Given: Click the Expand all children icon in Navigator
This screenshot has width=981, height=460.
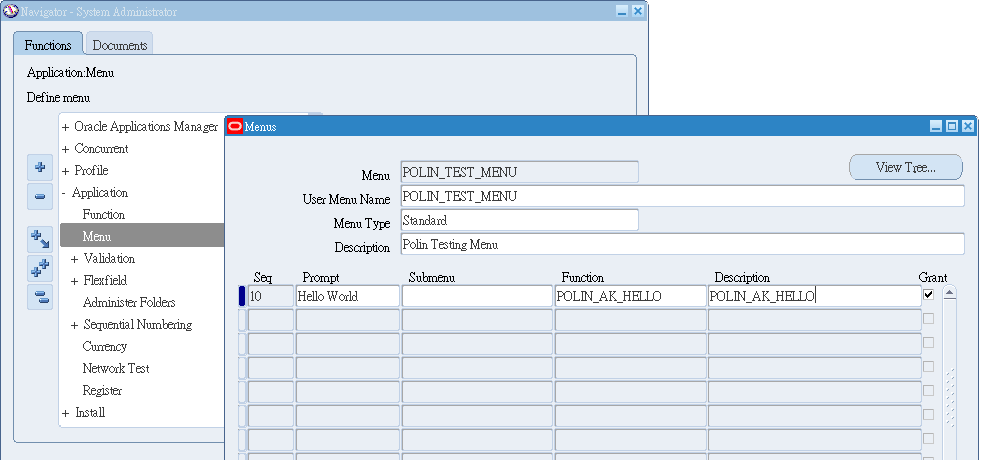Looking at the screenshot, I should click(x=40, y=239).
